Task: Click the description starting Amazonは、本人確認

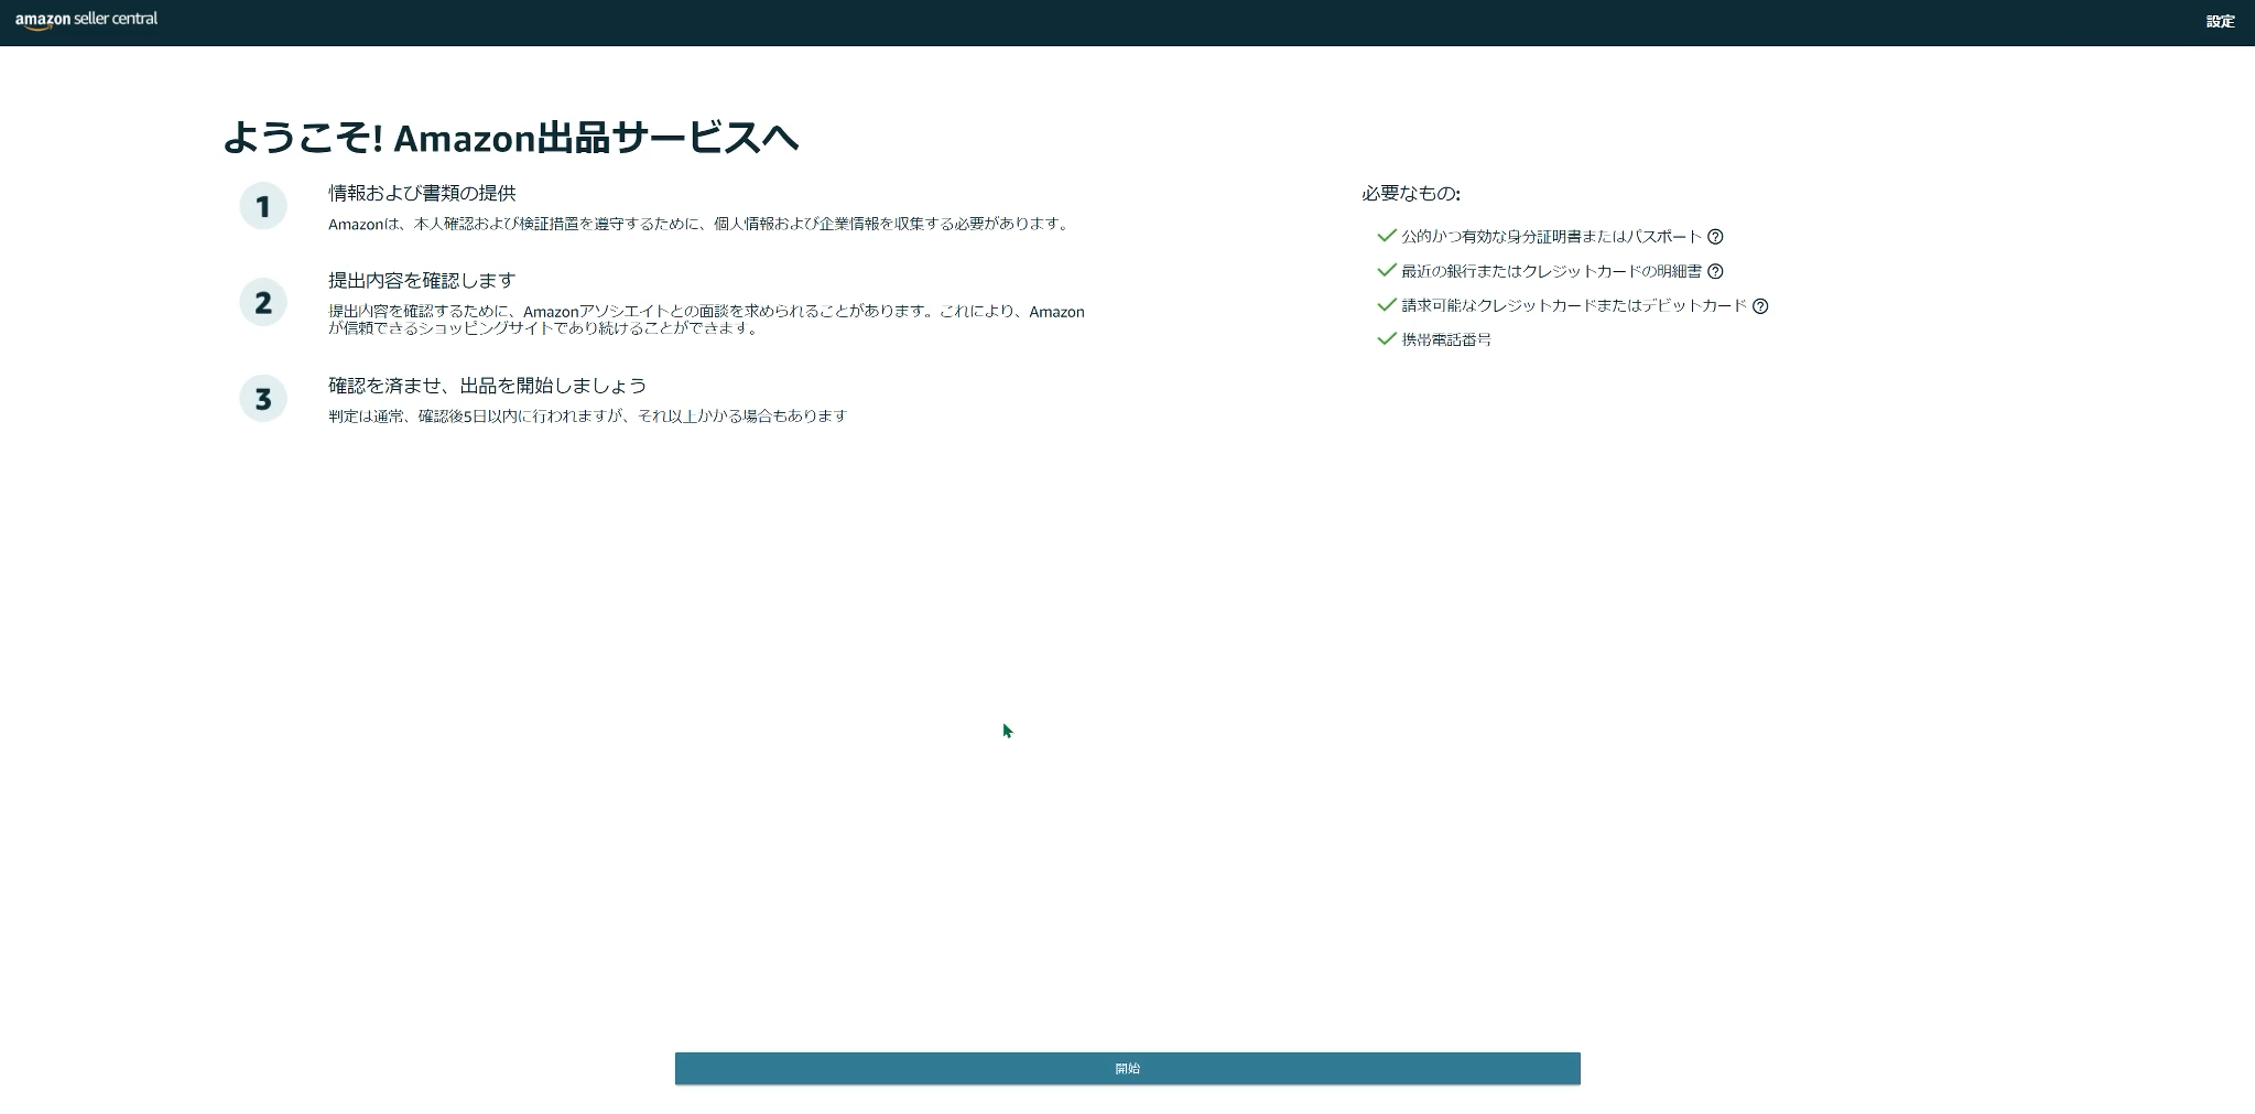Action: pos(699,224)
